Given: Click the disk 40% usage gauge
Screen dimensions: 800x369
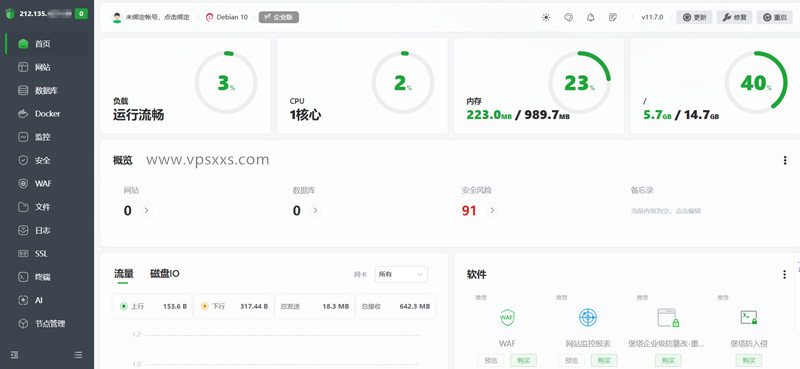Looking at the screenshot, I should pos(756,82).
